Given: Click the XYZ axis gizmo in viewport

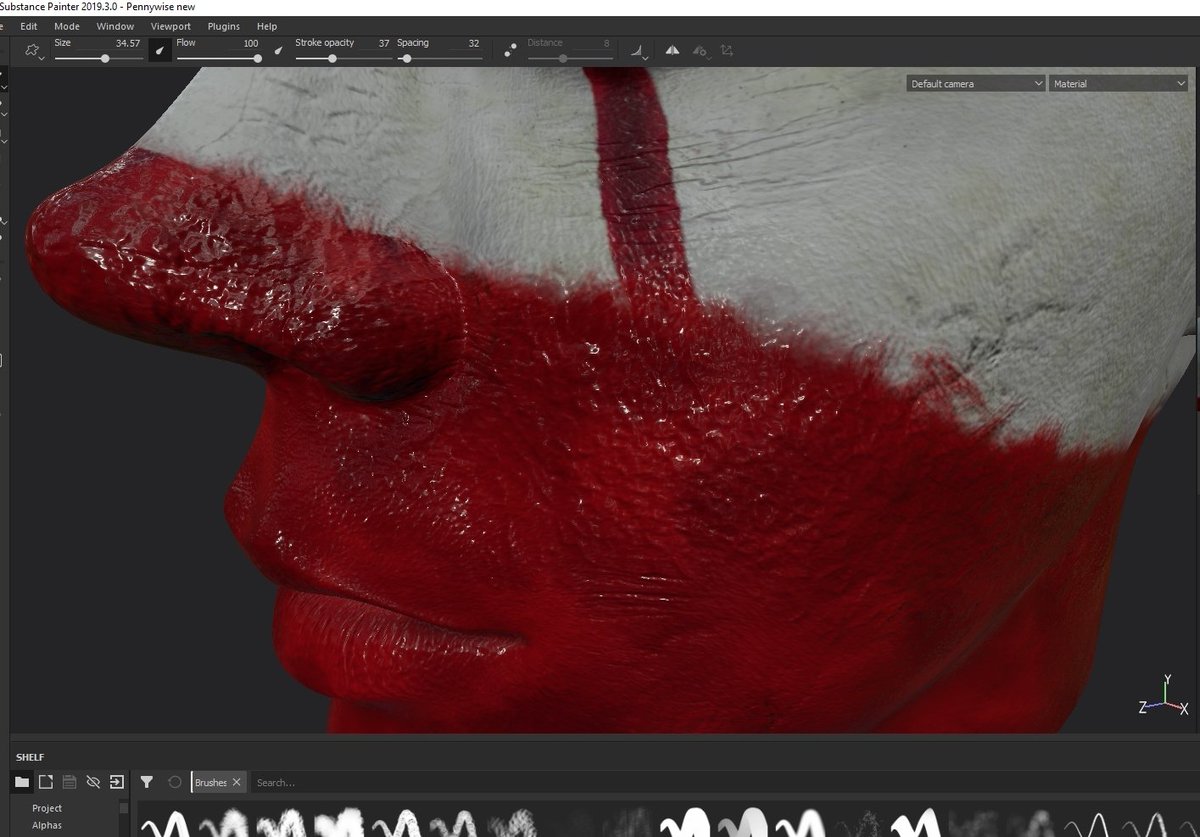Looking at the screenshot, I should pyautogui.click(x=1165, y=698).
